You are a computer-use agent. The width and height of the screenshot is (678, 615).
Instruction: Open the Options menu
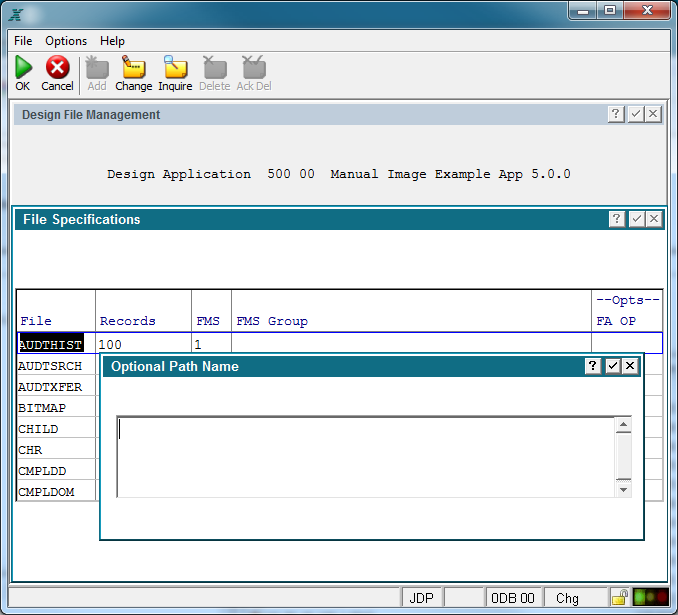pos(66,41)
